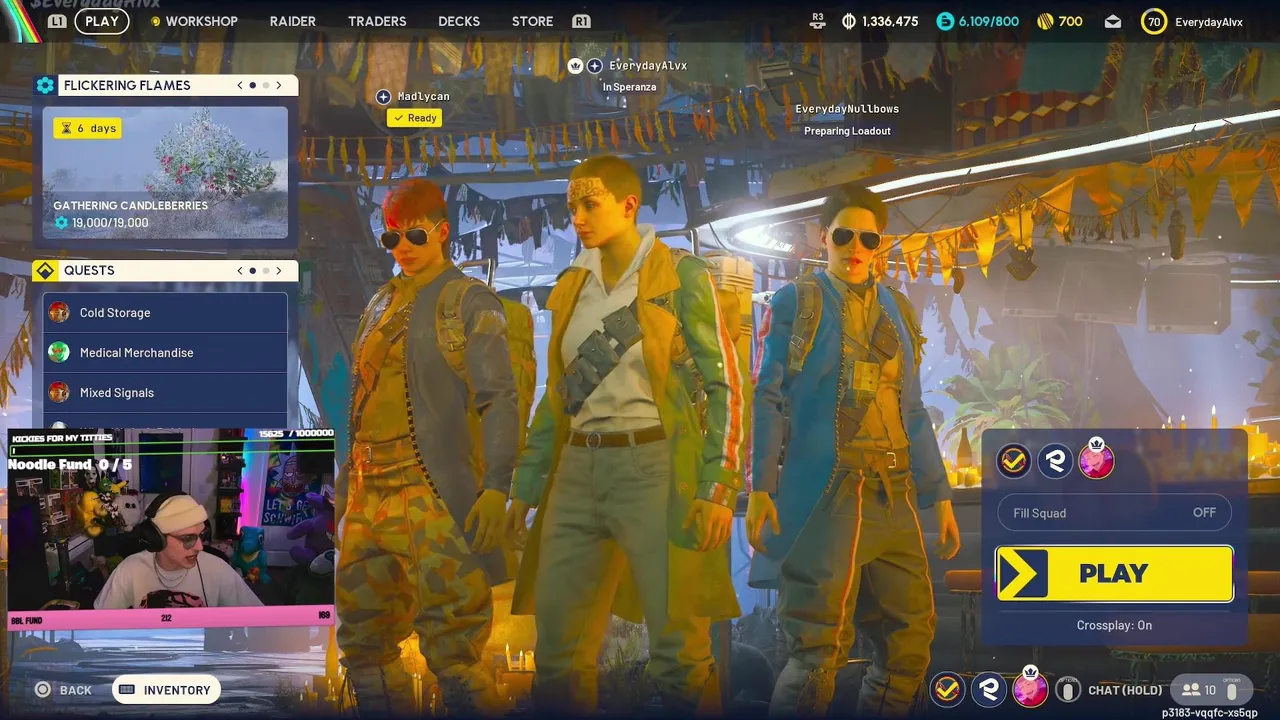Toggle Fill Squad OFF switch

[x=1114, y=512]
